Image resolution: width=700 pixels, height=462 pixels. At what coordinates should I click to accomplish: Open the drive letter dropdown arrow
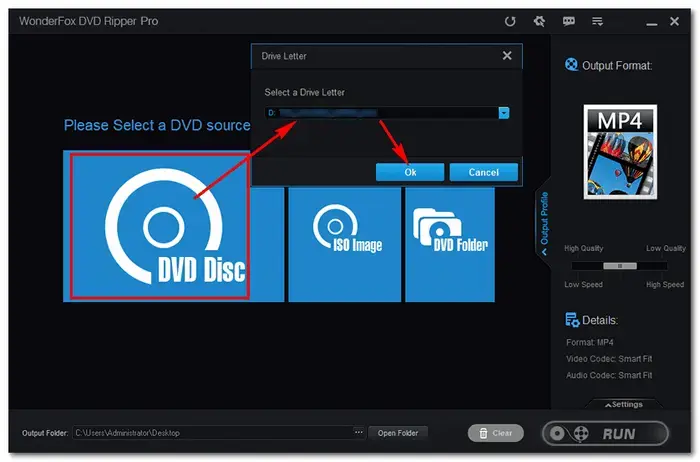pyautogui.click(x=504, y=113)
